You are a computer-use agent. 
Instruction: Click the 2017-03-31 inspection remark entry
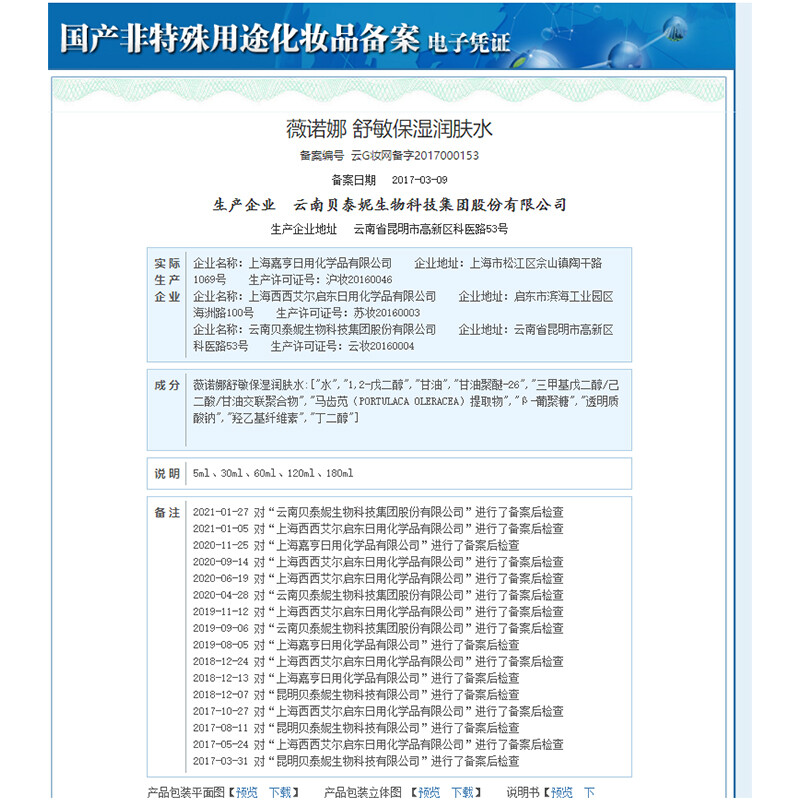355,761
